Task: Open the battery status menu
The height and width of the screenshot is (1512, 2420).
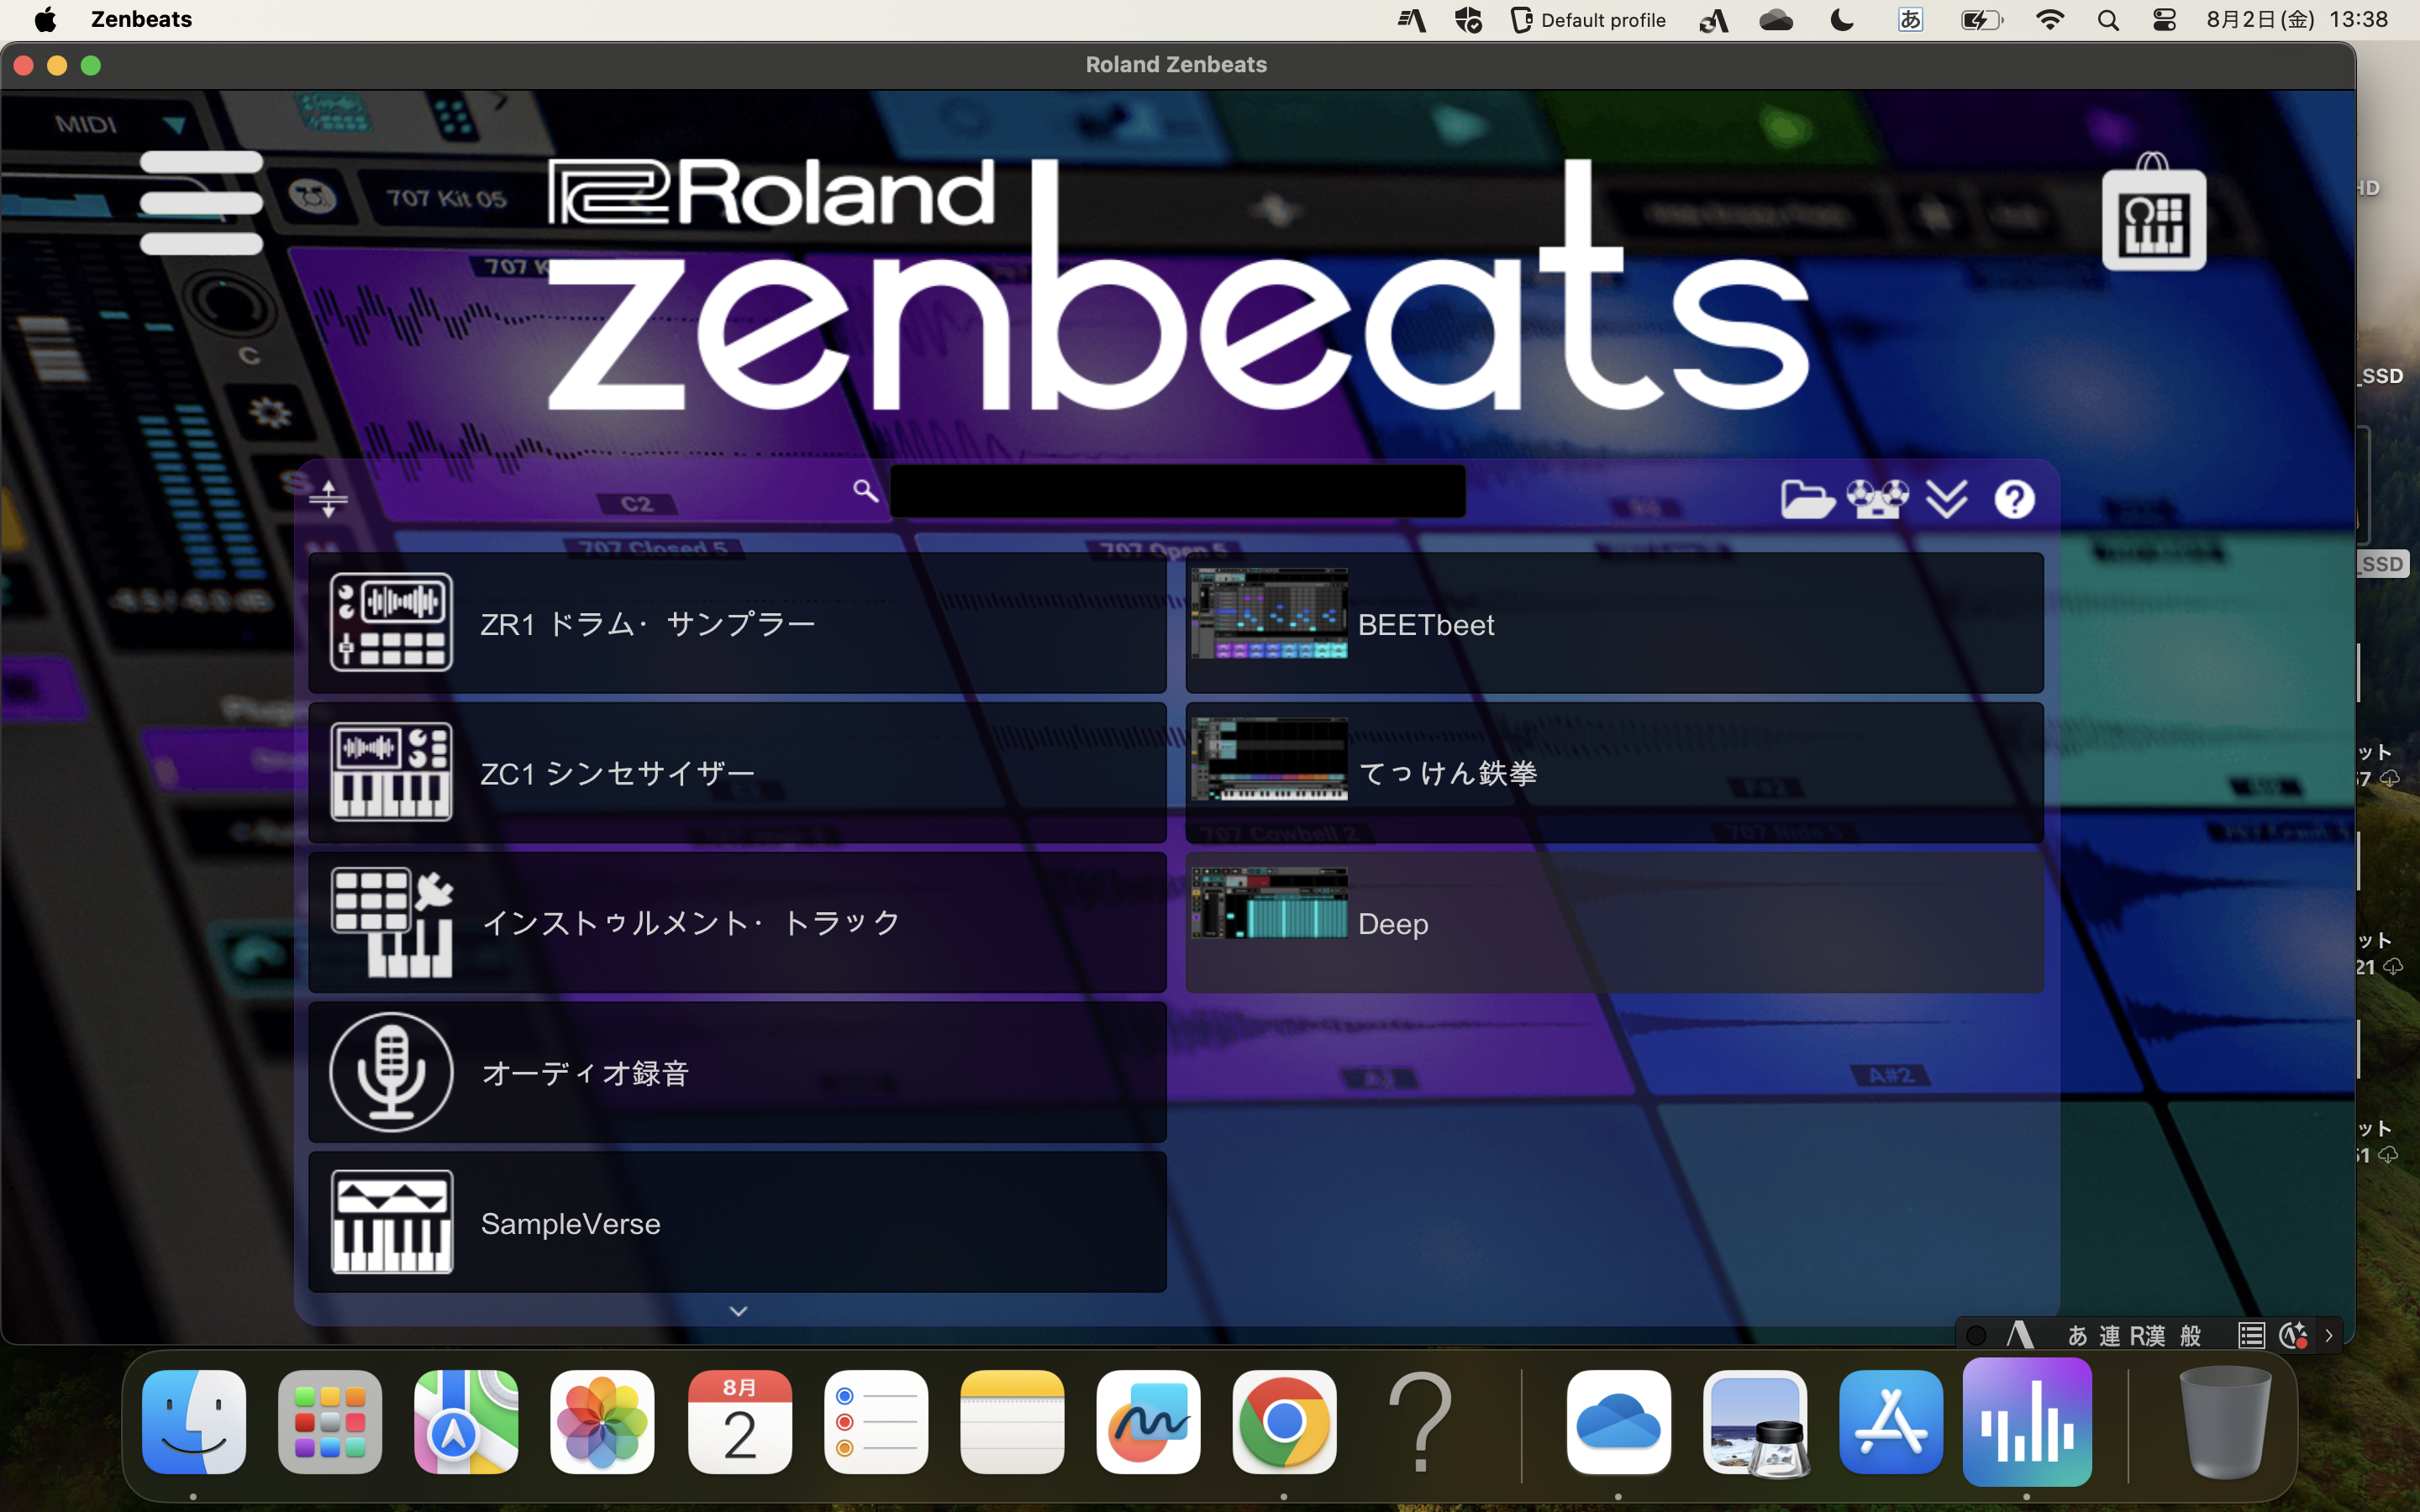Action: point(1981,20)
